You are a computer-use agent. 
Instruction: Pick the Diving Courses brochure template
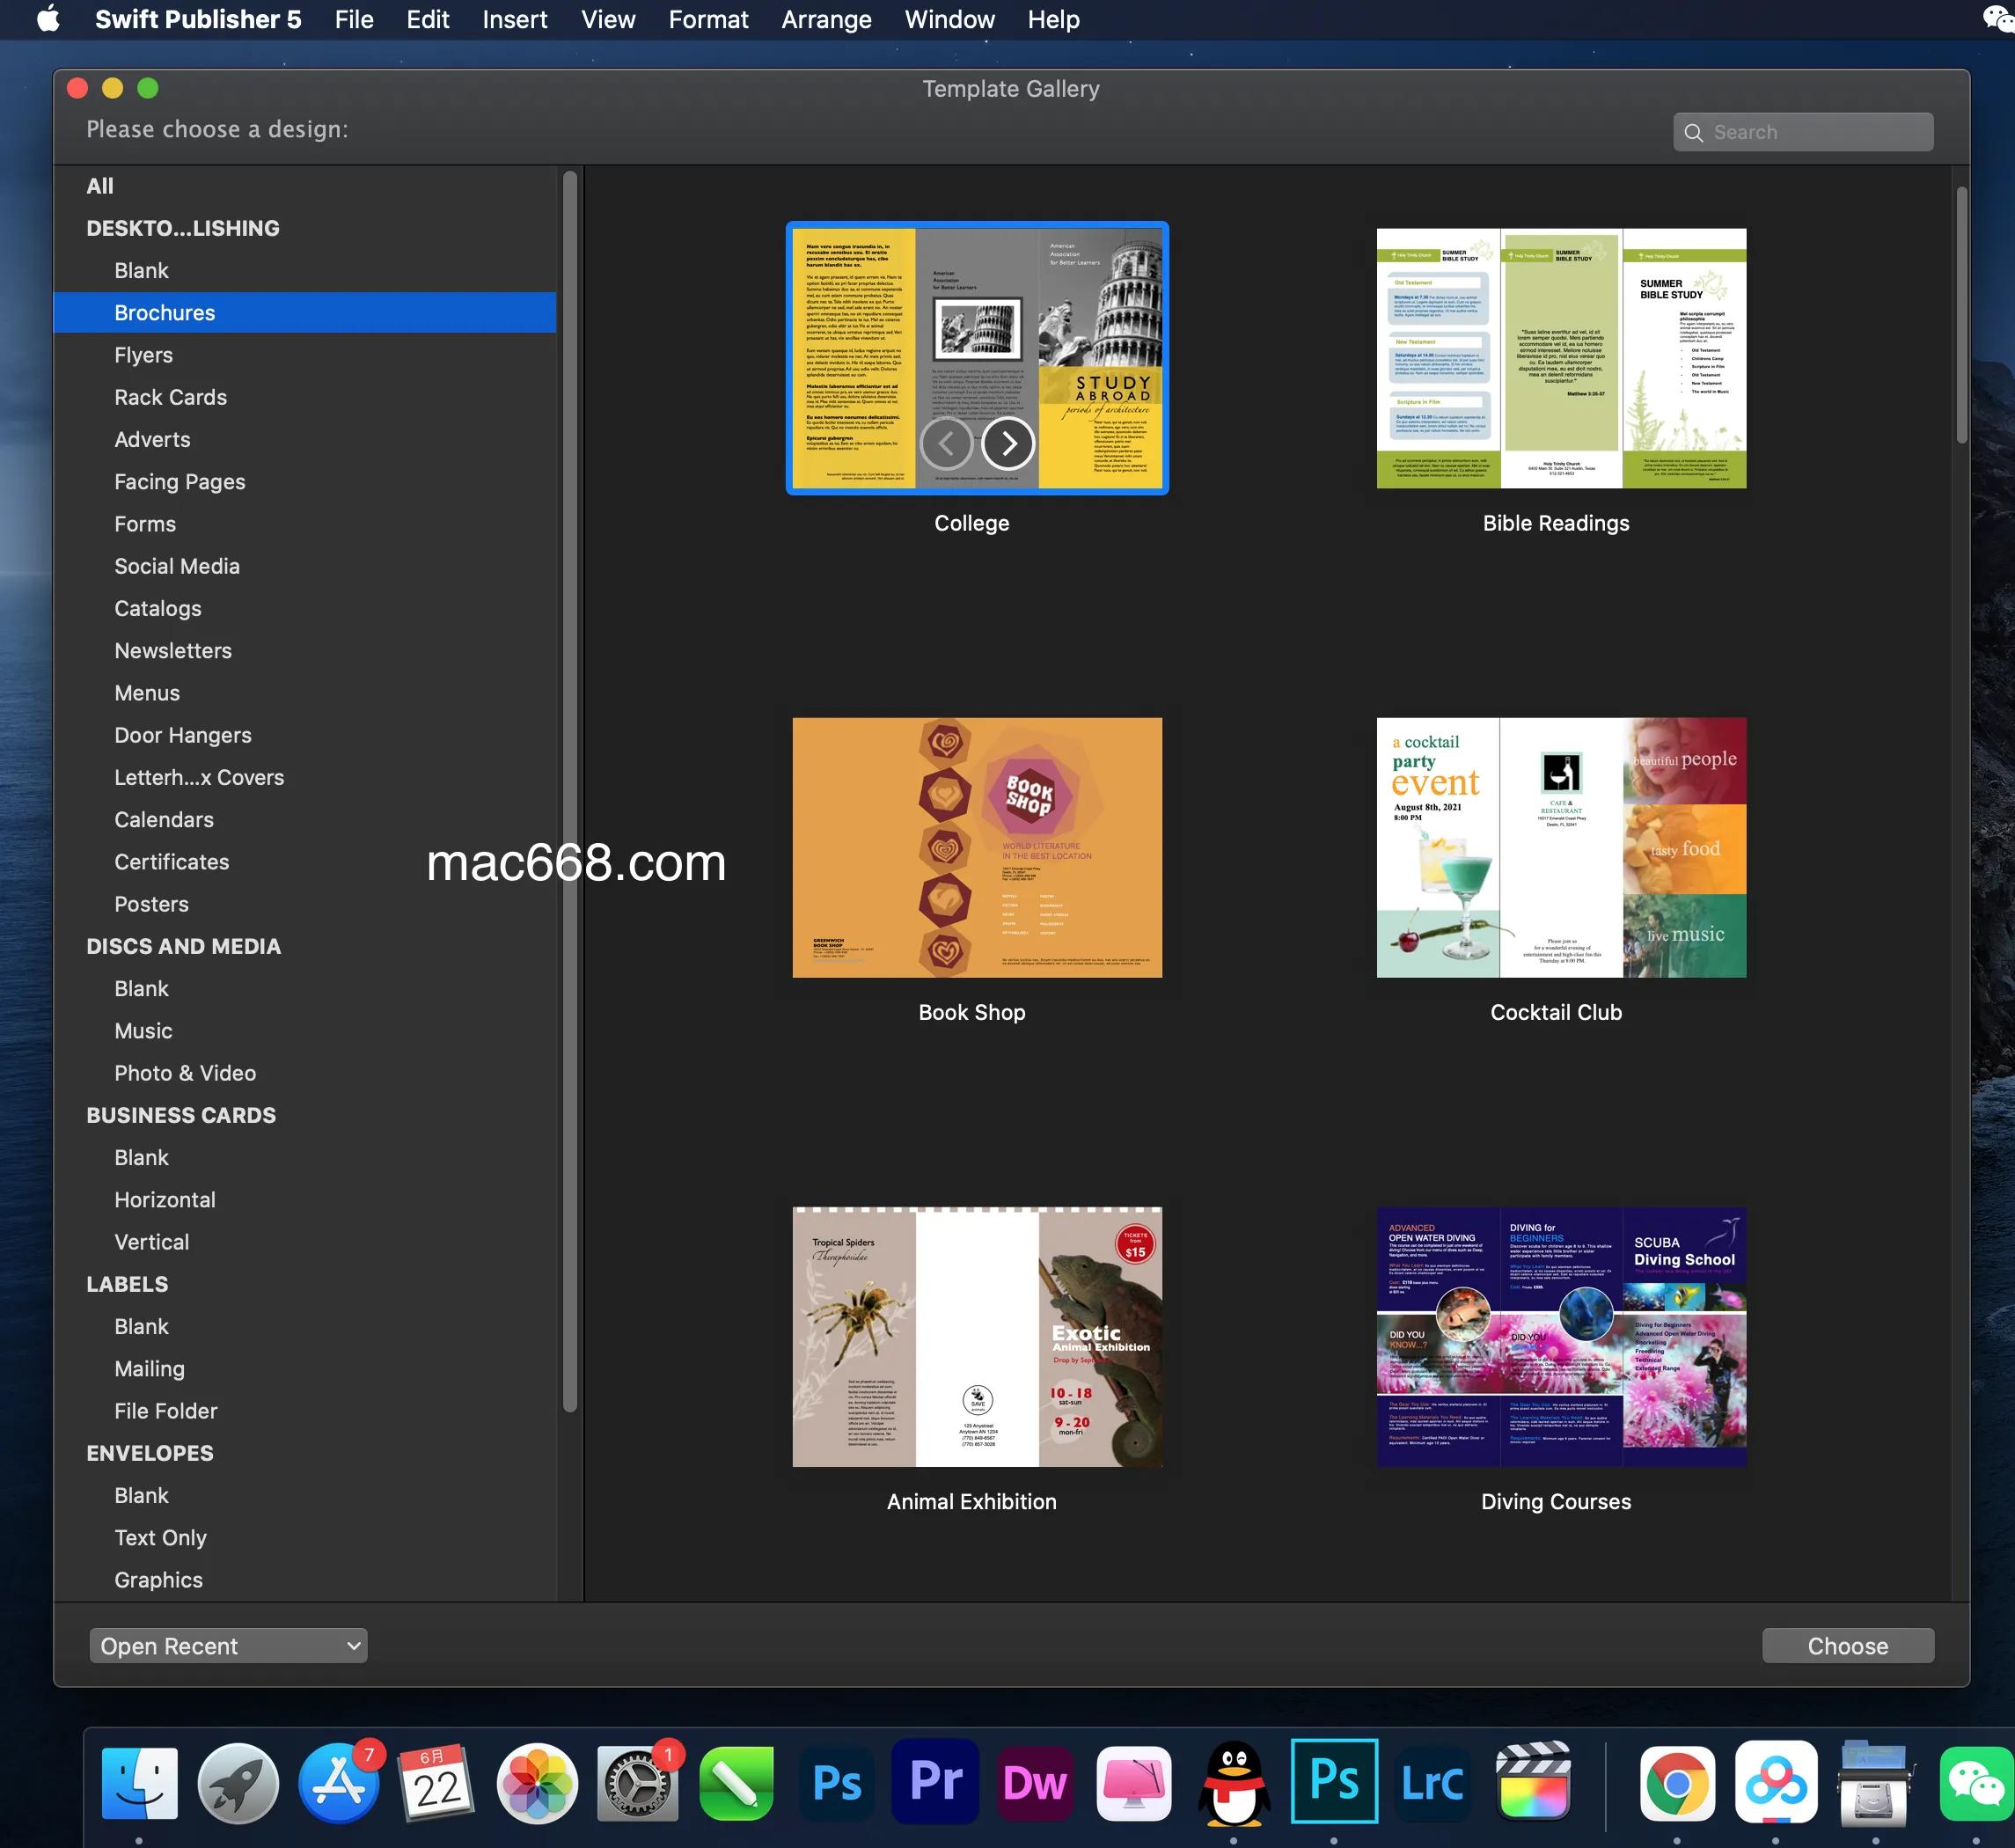tap(1560, 1337)
